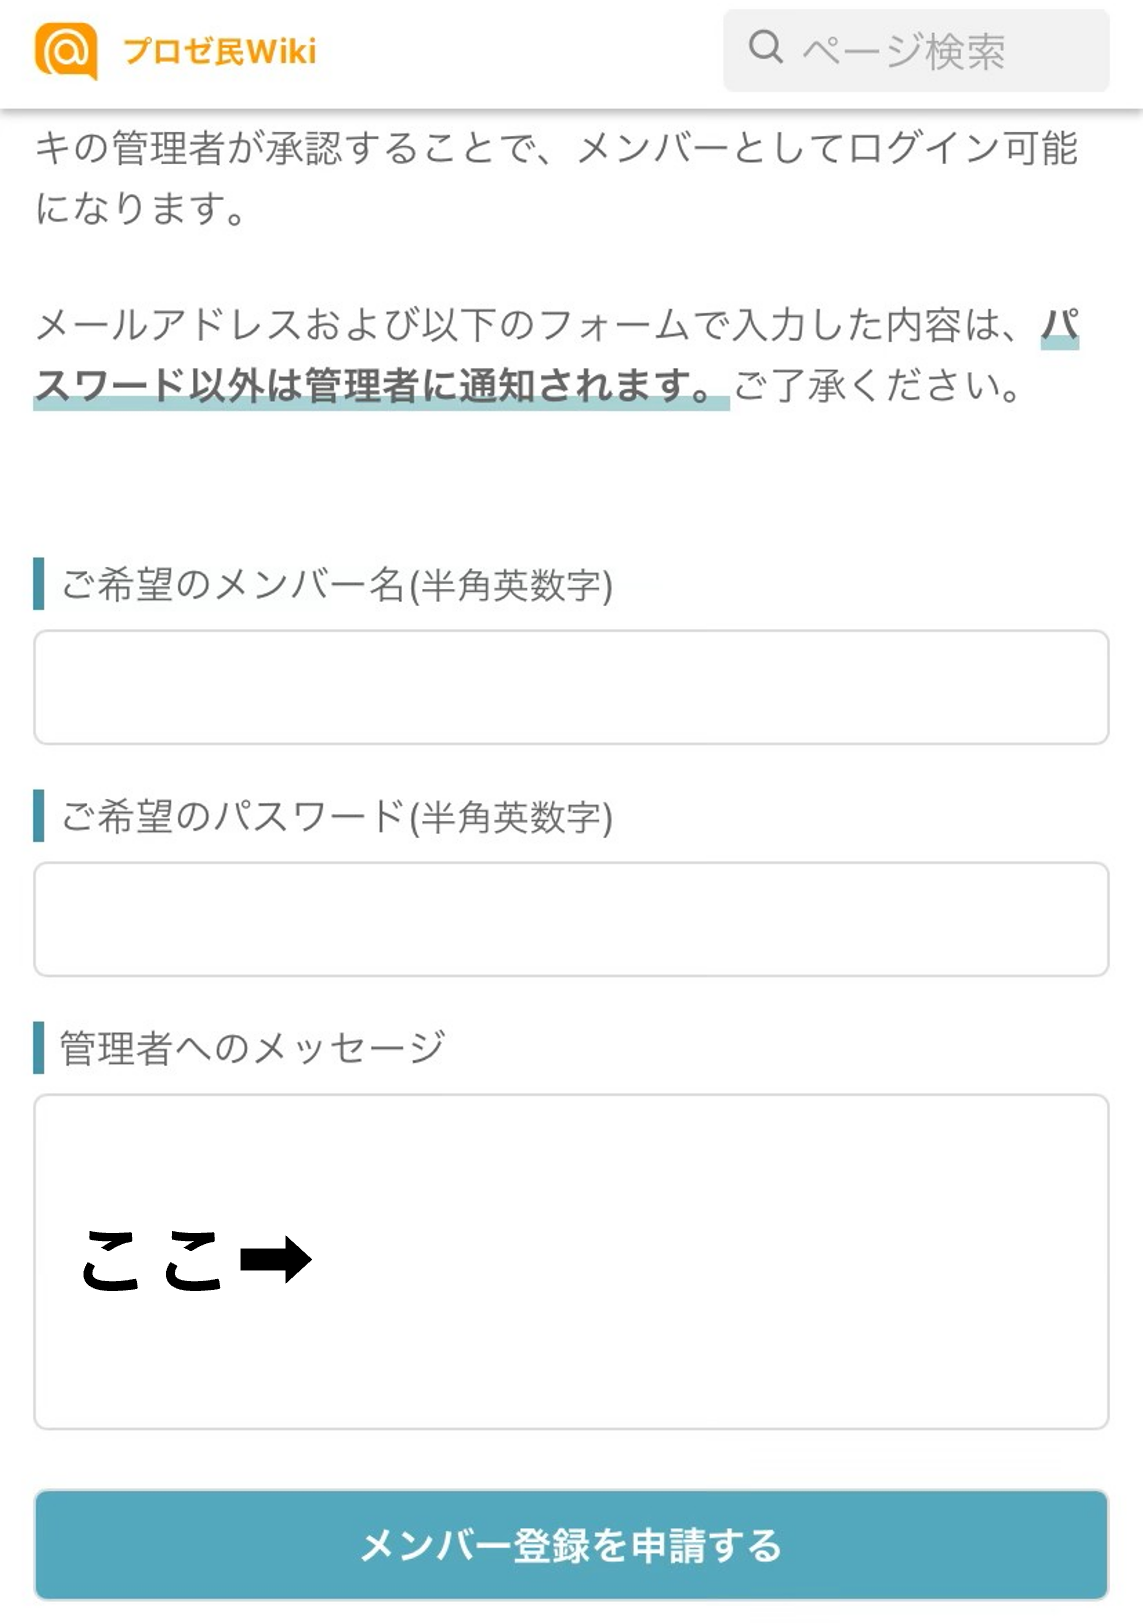The height and width of the screenshot is (1623, 1143).
Task: Click the paragraph about メンバーとしてログイン可能
Action: (556, 178)
